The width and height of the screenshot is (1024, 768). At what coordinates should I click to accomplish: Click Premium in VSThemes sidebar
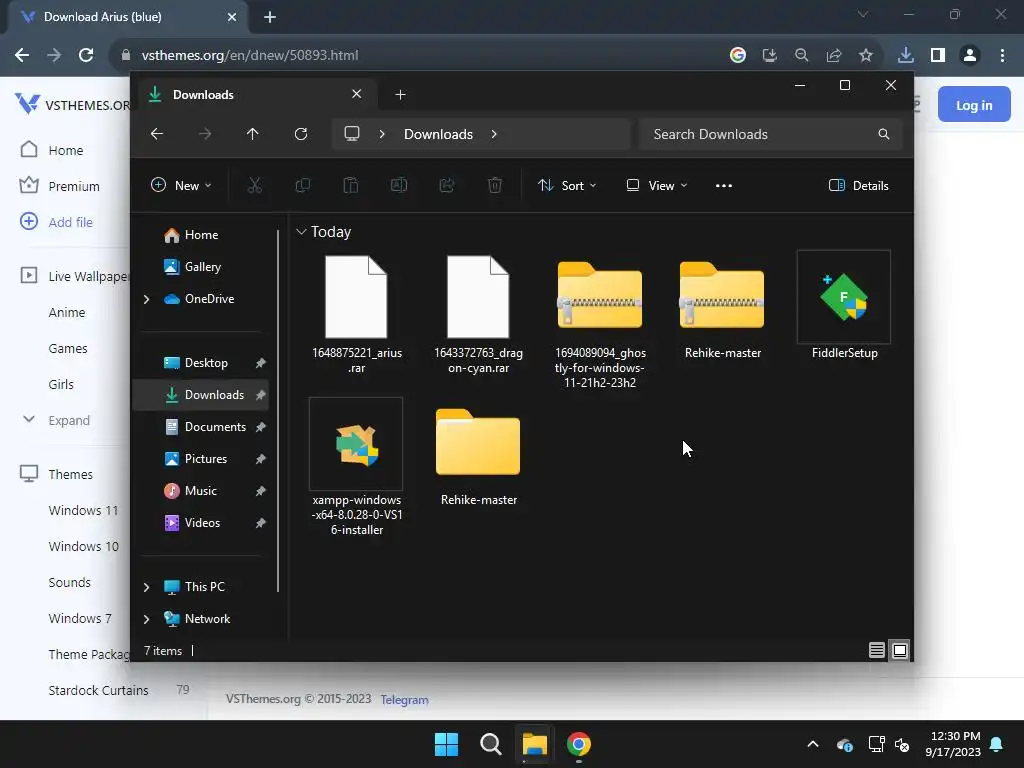tap(74, 186)
